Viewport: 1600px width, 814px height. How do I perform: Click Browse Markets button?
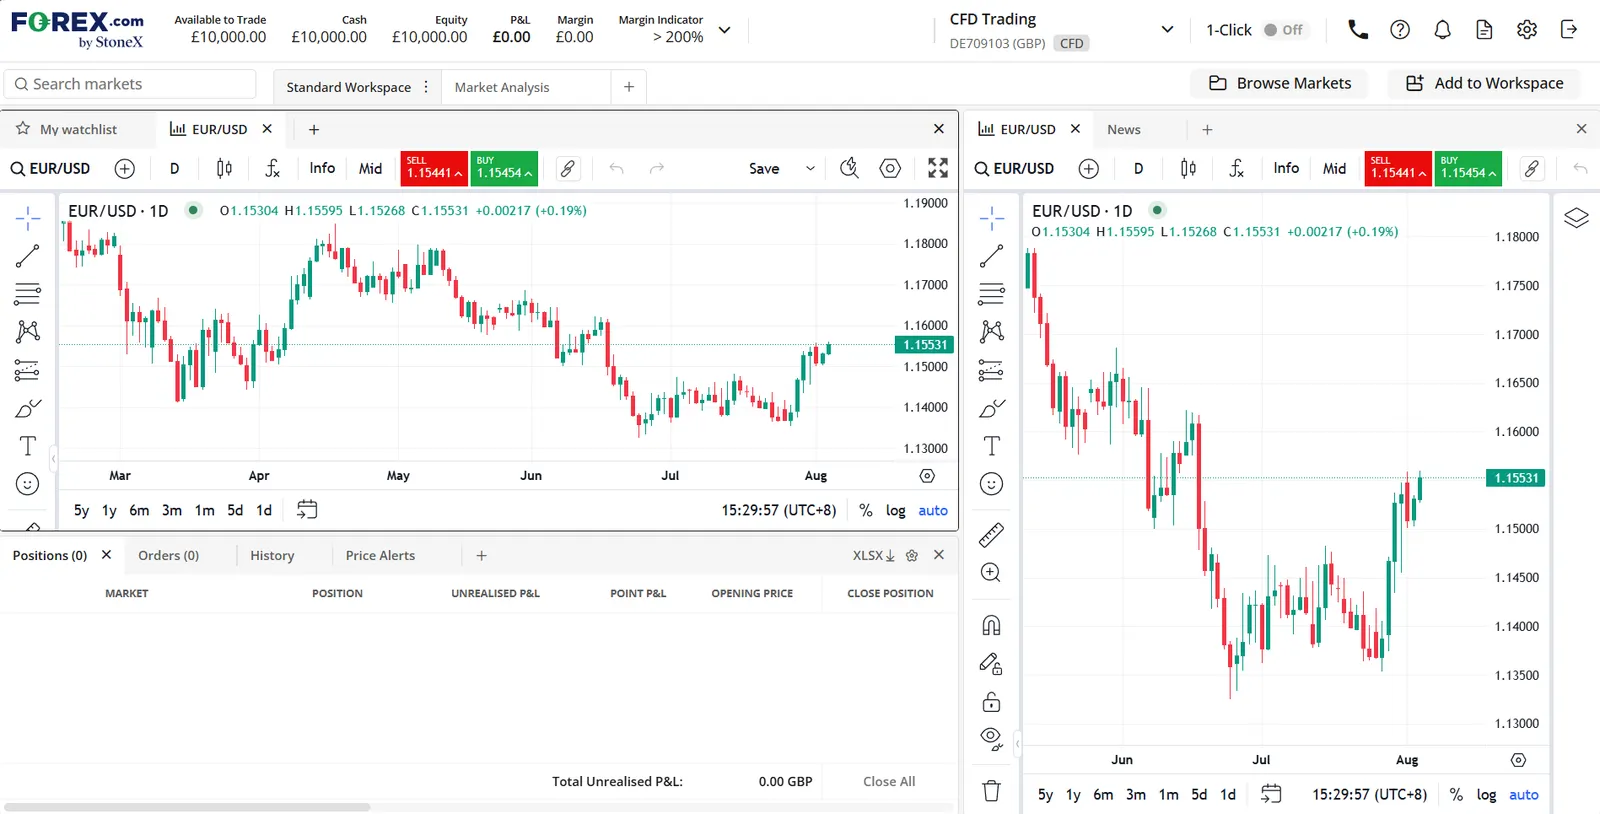[x=1280, y=83]
